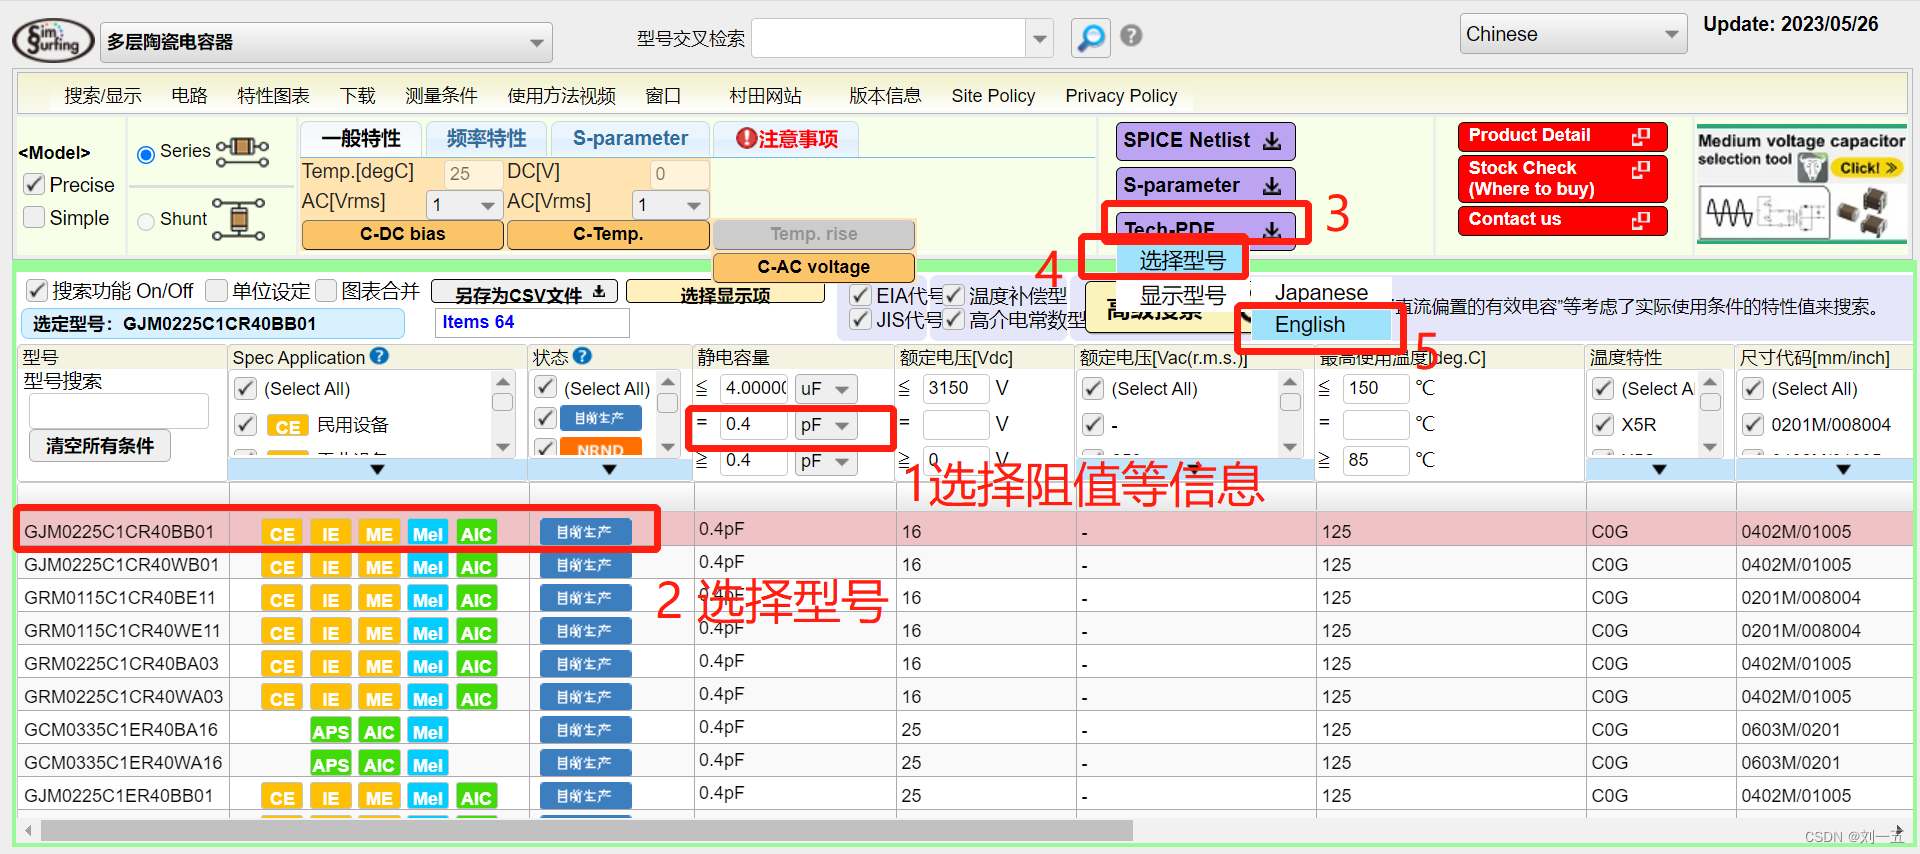Toggle the Precise model checkbox
This screenshot has width=1920, height=854.
click(34, 184)
